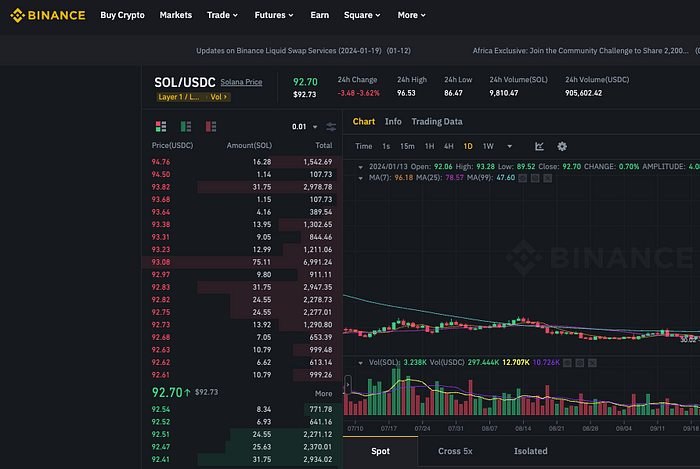The height and width of the screenshot is (469, 700).
Task: Select the Cross 5x tab
Action: 455,451
